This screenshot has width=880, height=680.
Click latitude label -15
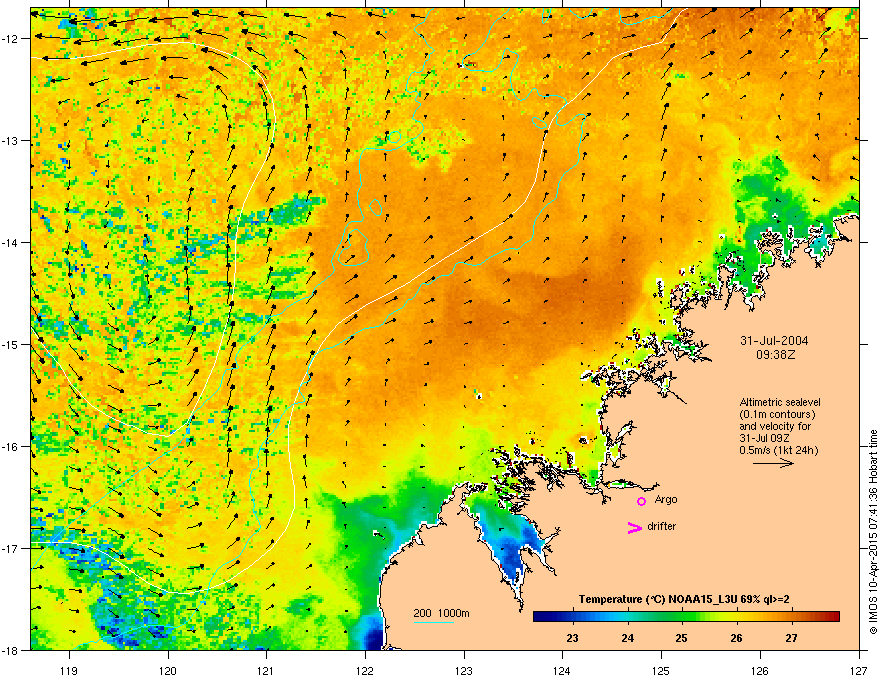(11, 344)
